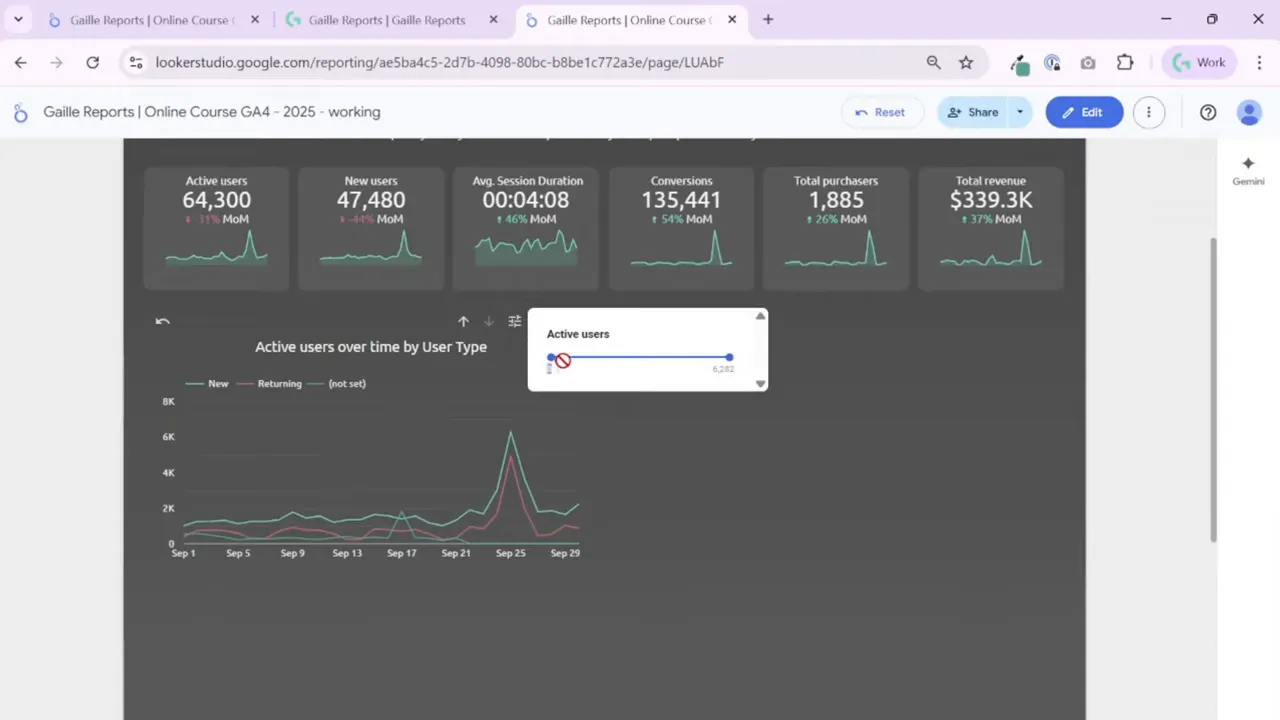Click the Reset button
1280x720 pixels.
point(881,112)
